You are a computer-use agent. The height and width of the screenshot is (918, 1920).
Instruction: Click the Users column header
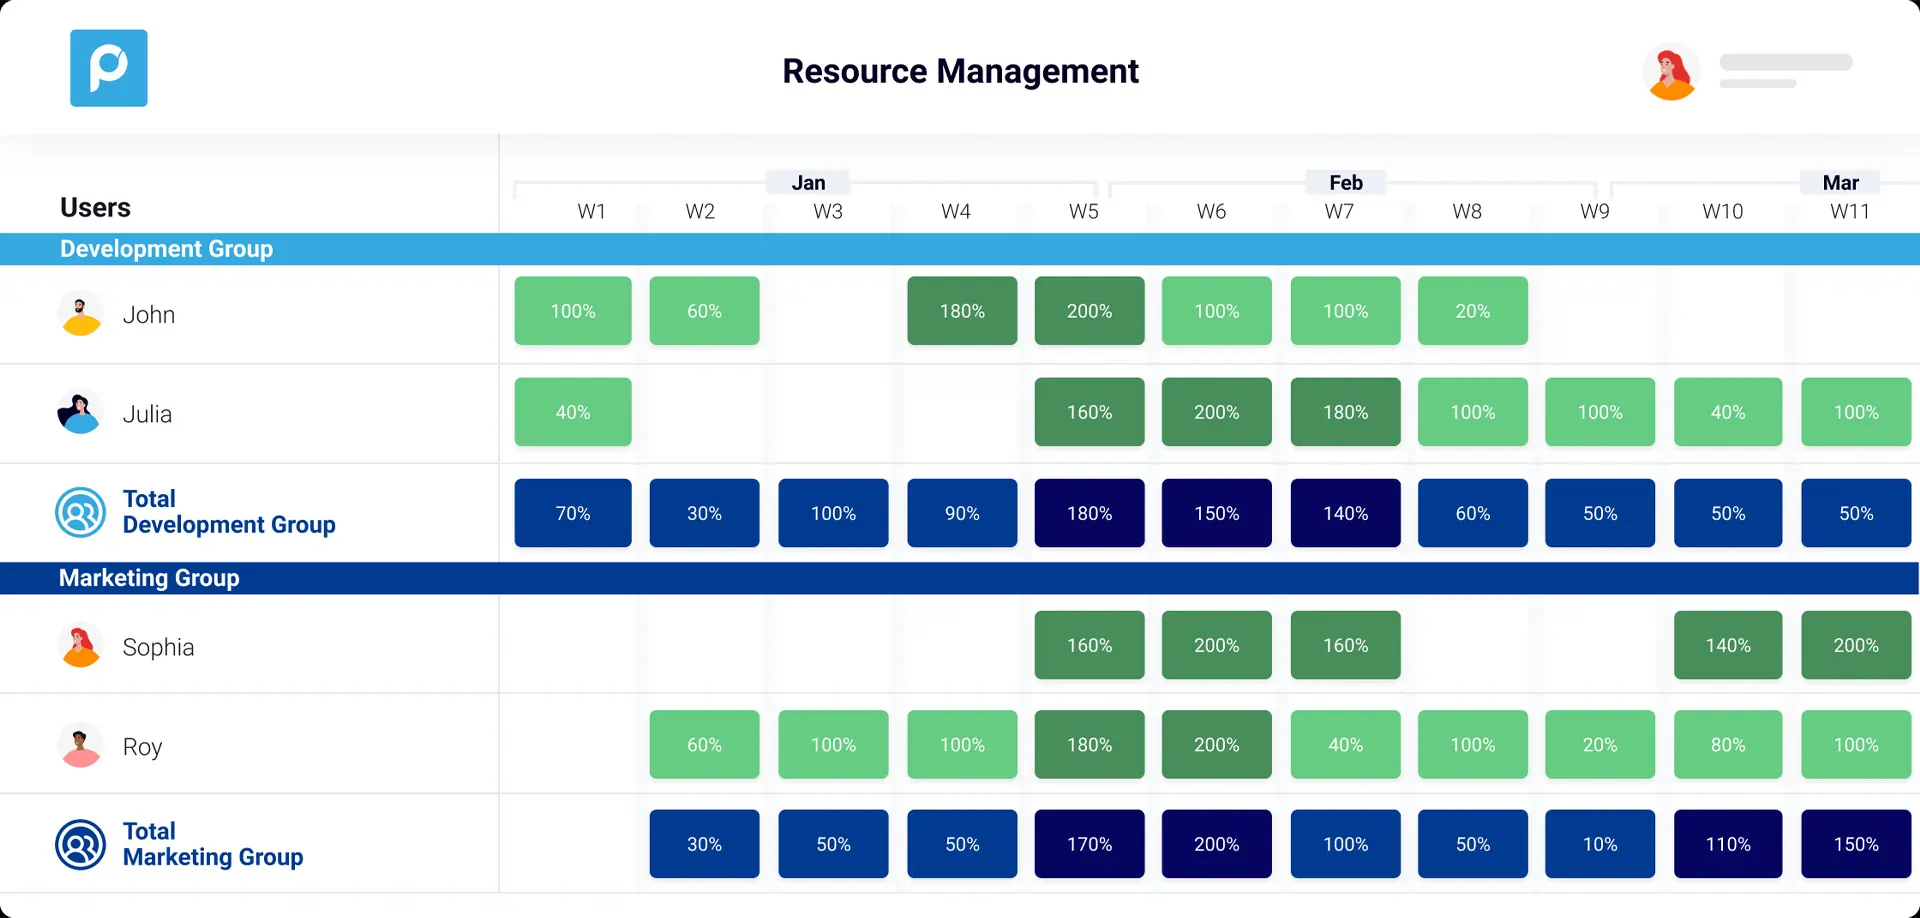(x=95, y=207)
